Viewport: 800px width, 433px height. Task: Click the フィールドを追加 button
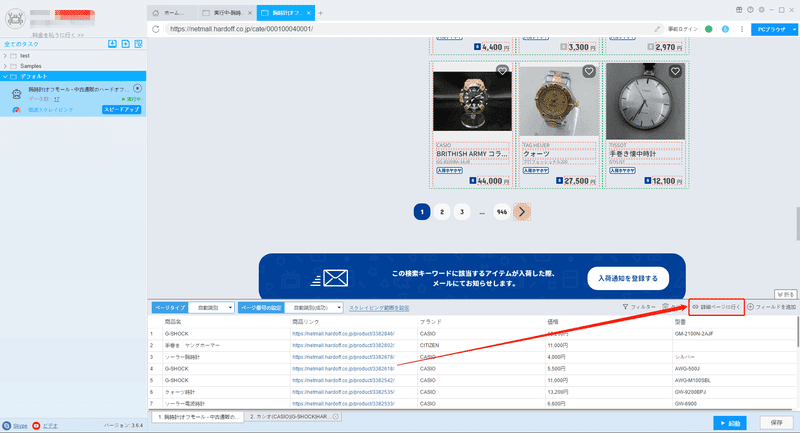[x=772, y=307]
